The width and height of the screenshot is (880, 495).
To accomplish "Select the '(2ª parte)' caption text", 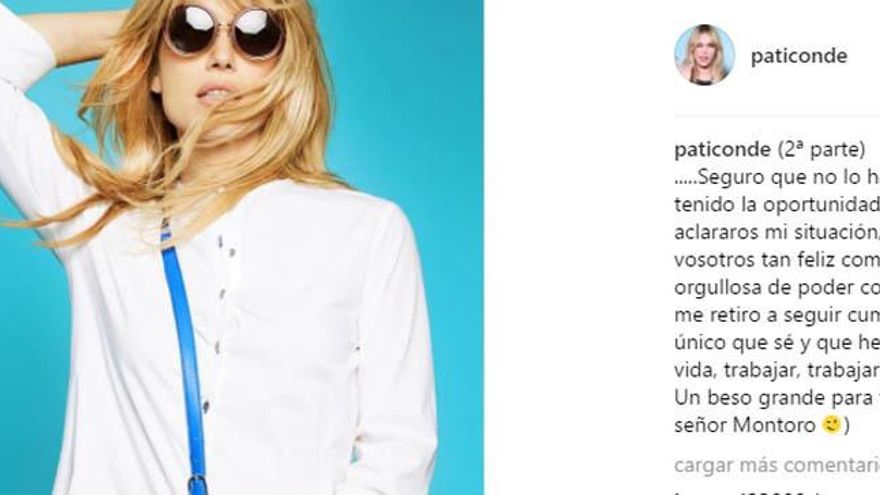I will coord(821,150).
